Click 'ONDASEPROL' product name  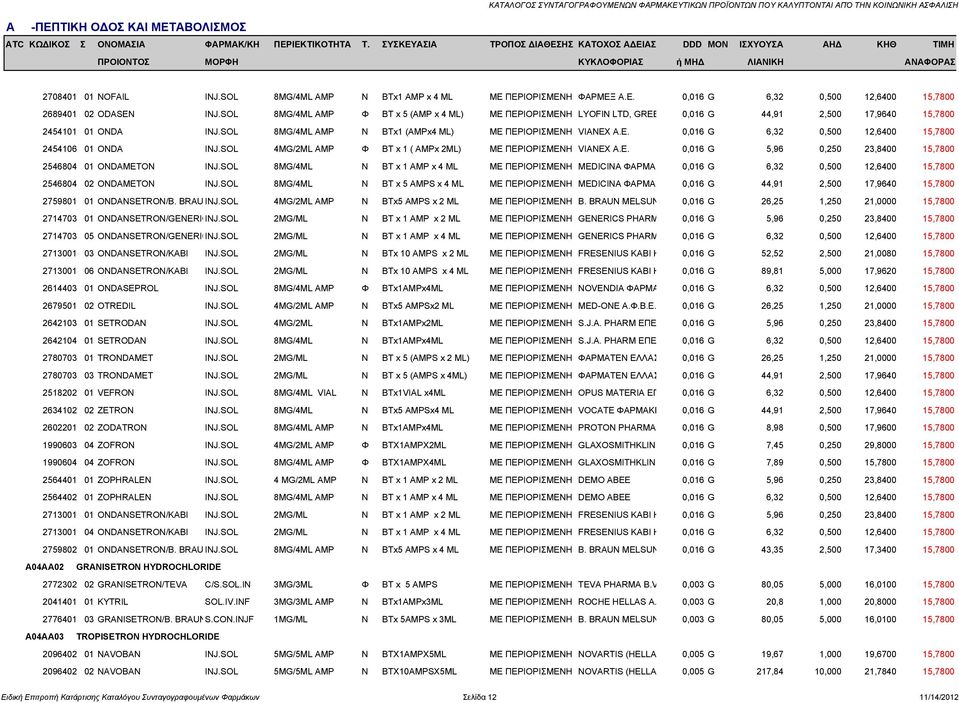[x=127, y=288]
